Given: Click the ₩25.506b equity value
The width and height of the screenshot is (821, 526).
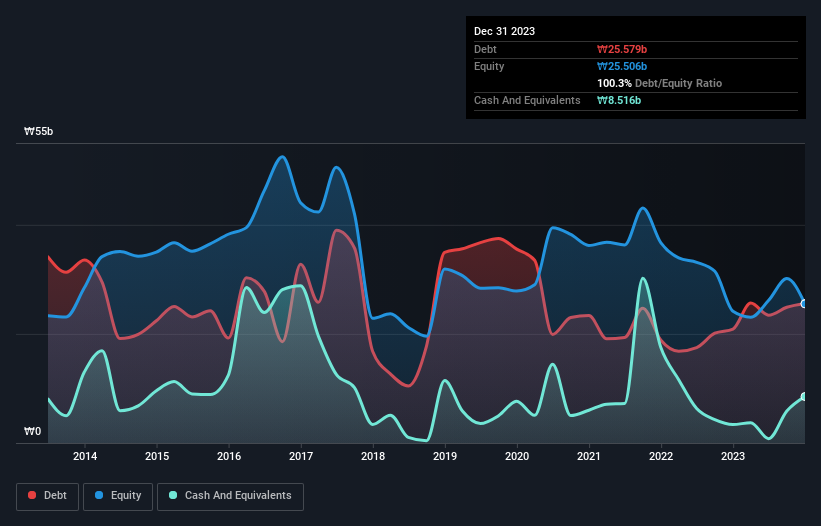Looking at the screenshot, I should (x=622, y=66).
